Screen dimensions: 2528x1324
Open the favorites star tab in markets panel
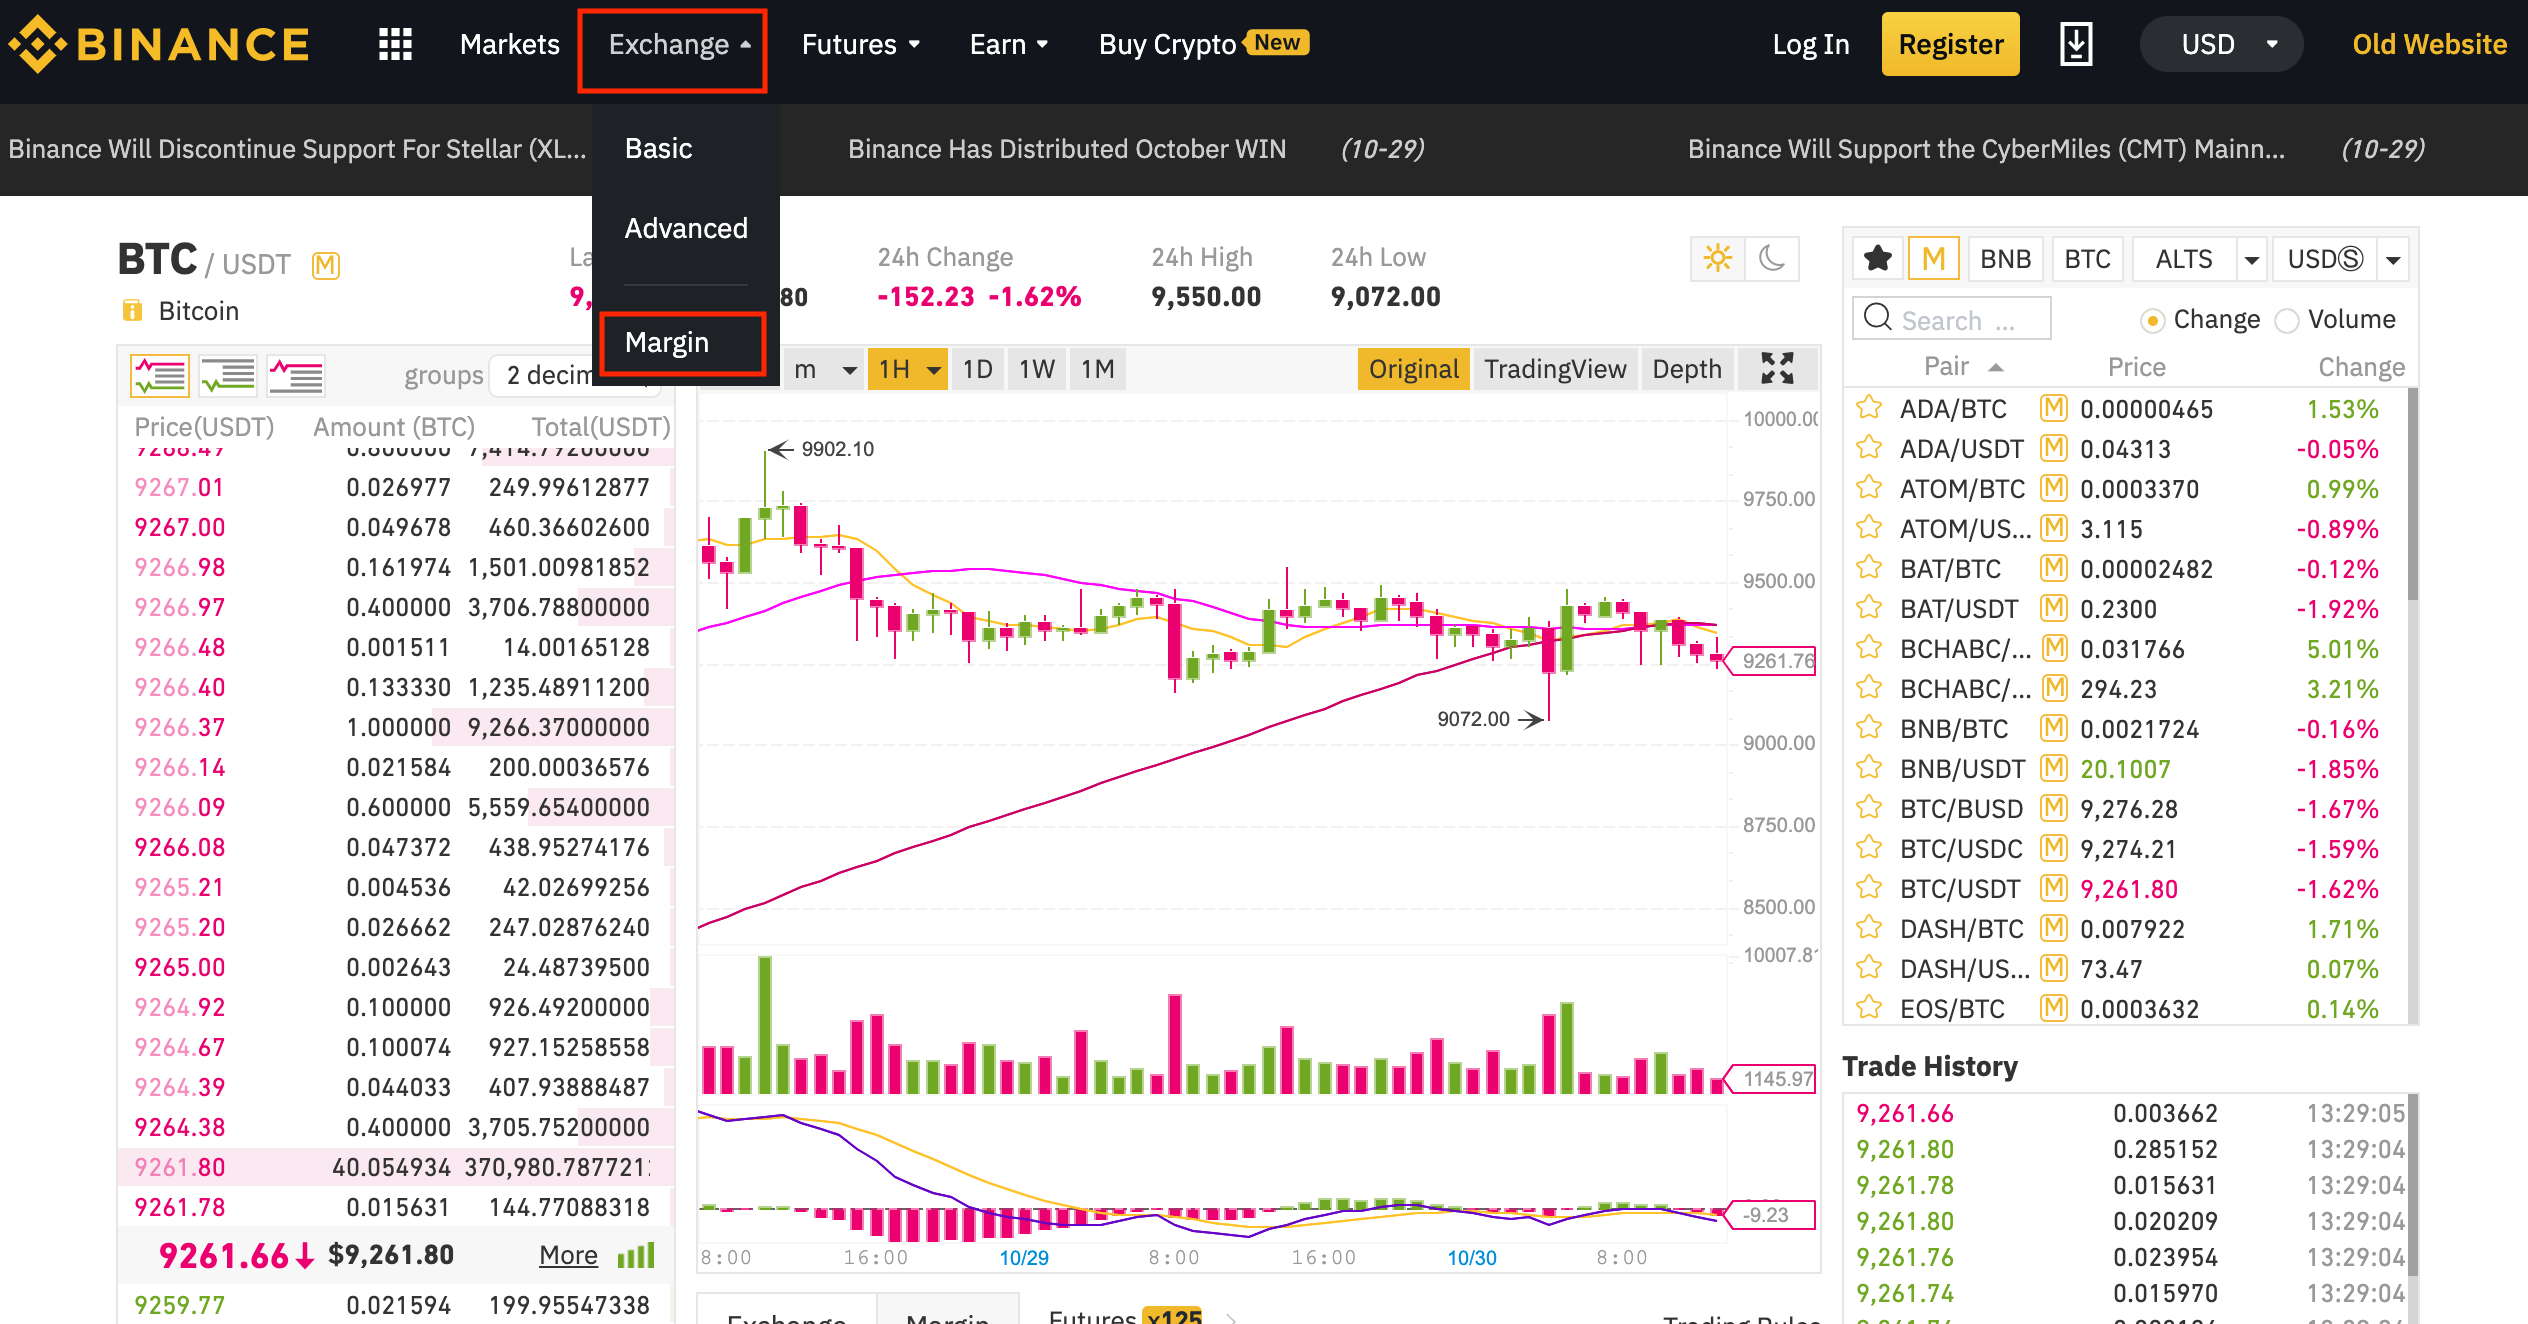tap(1878, 258)
